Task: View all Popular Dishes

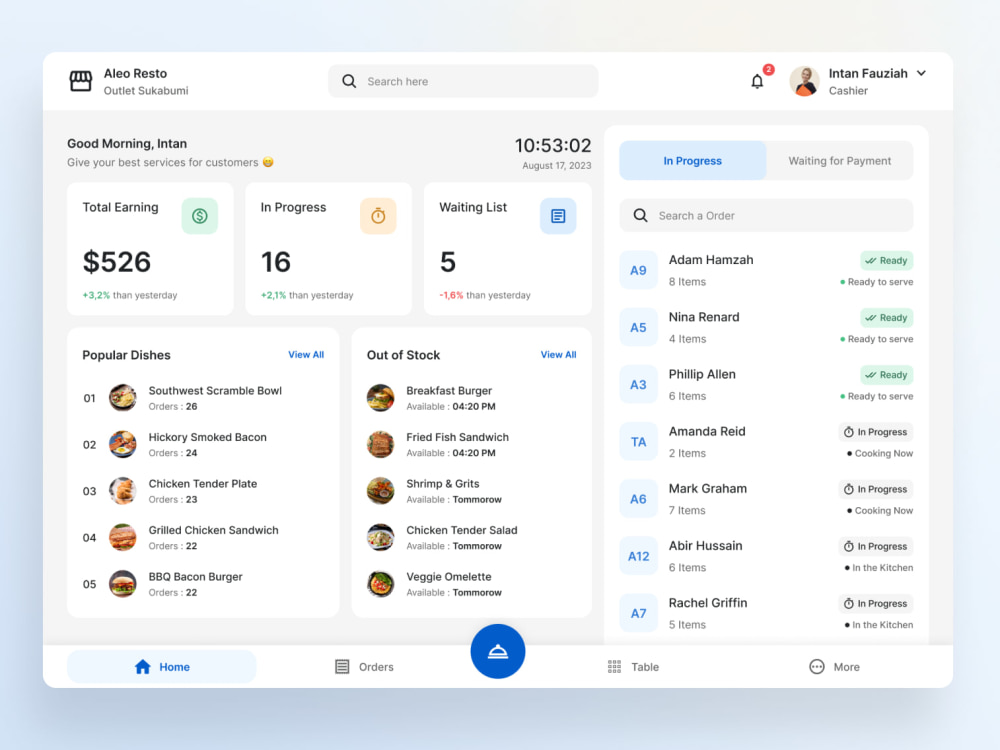Action: pos(306,355)
